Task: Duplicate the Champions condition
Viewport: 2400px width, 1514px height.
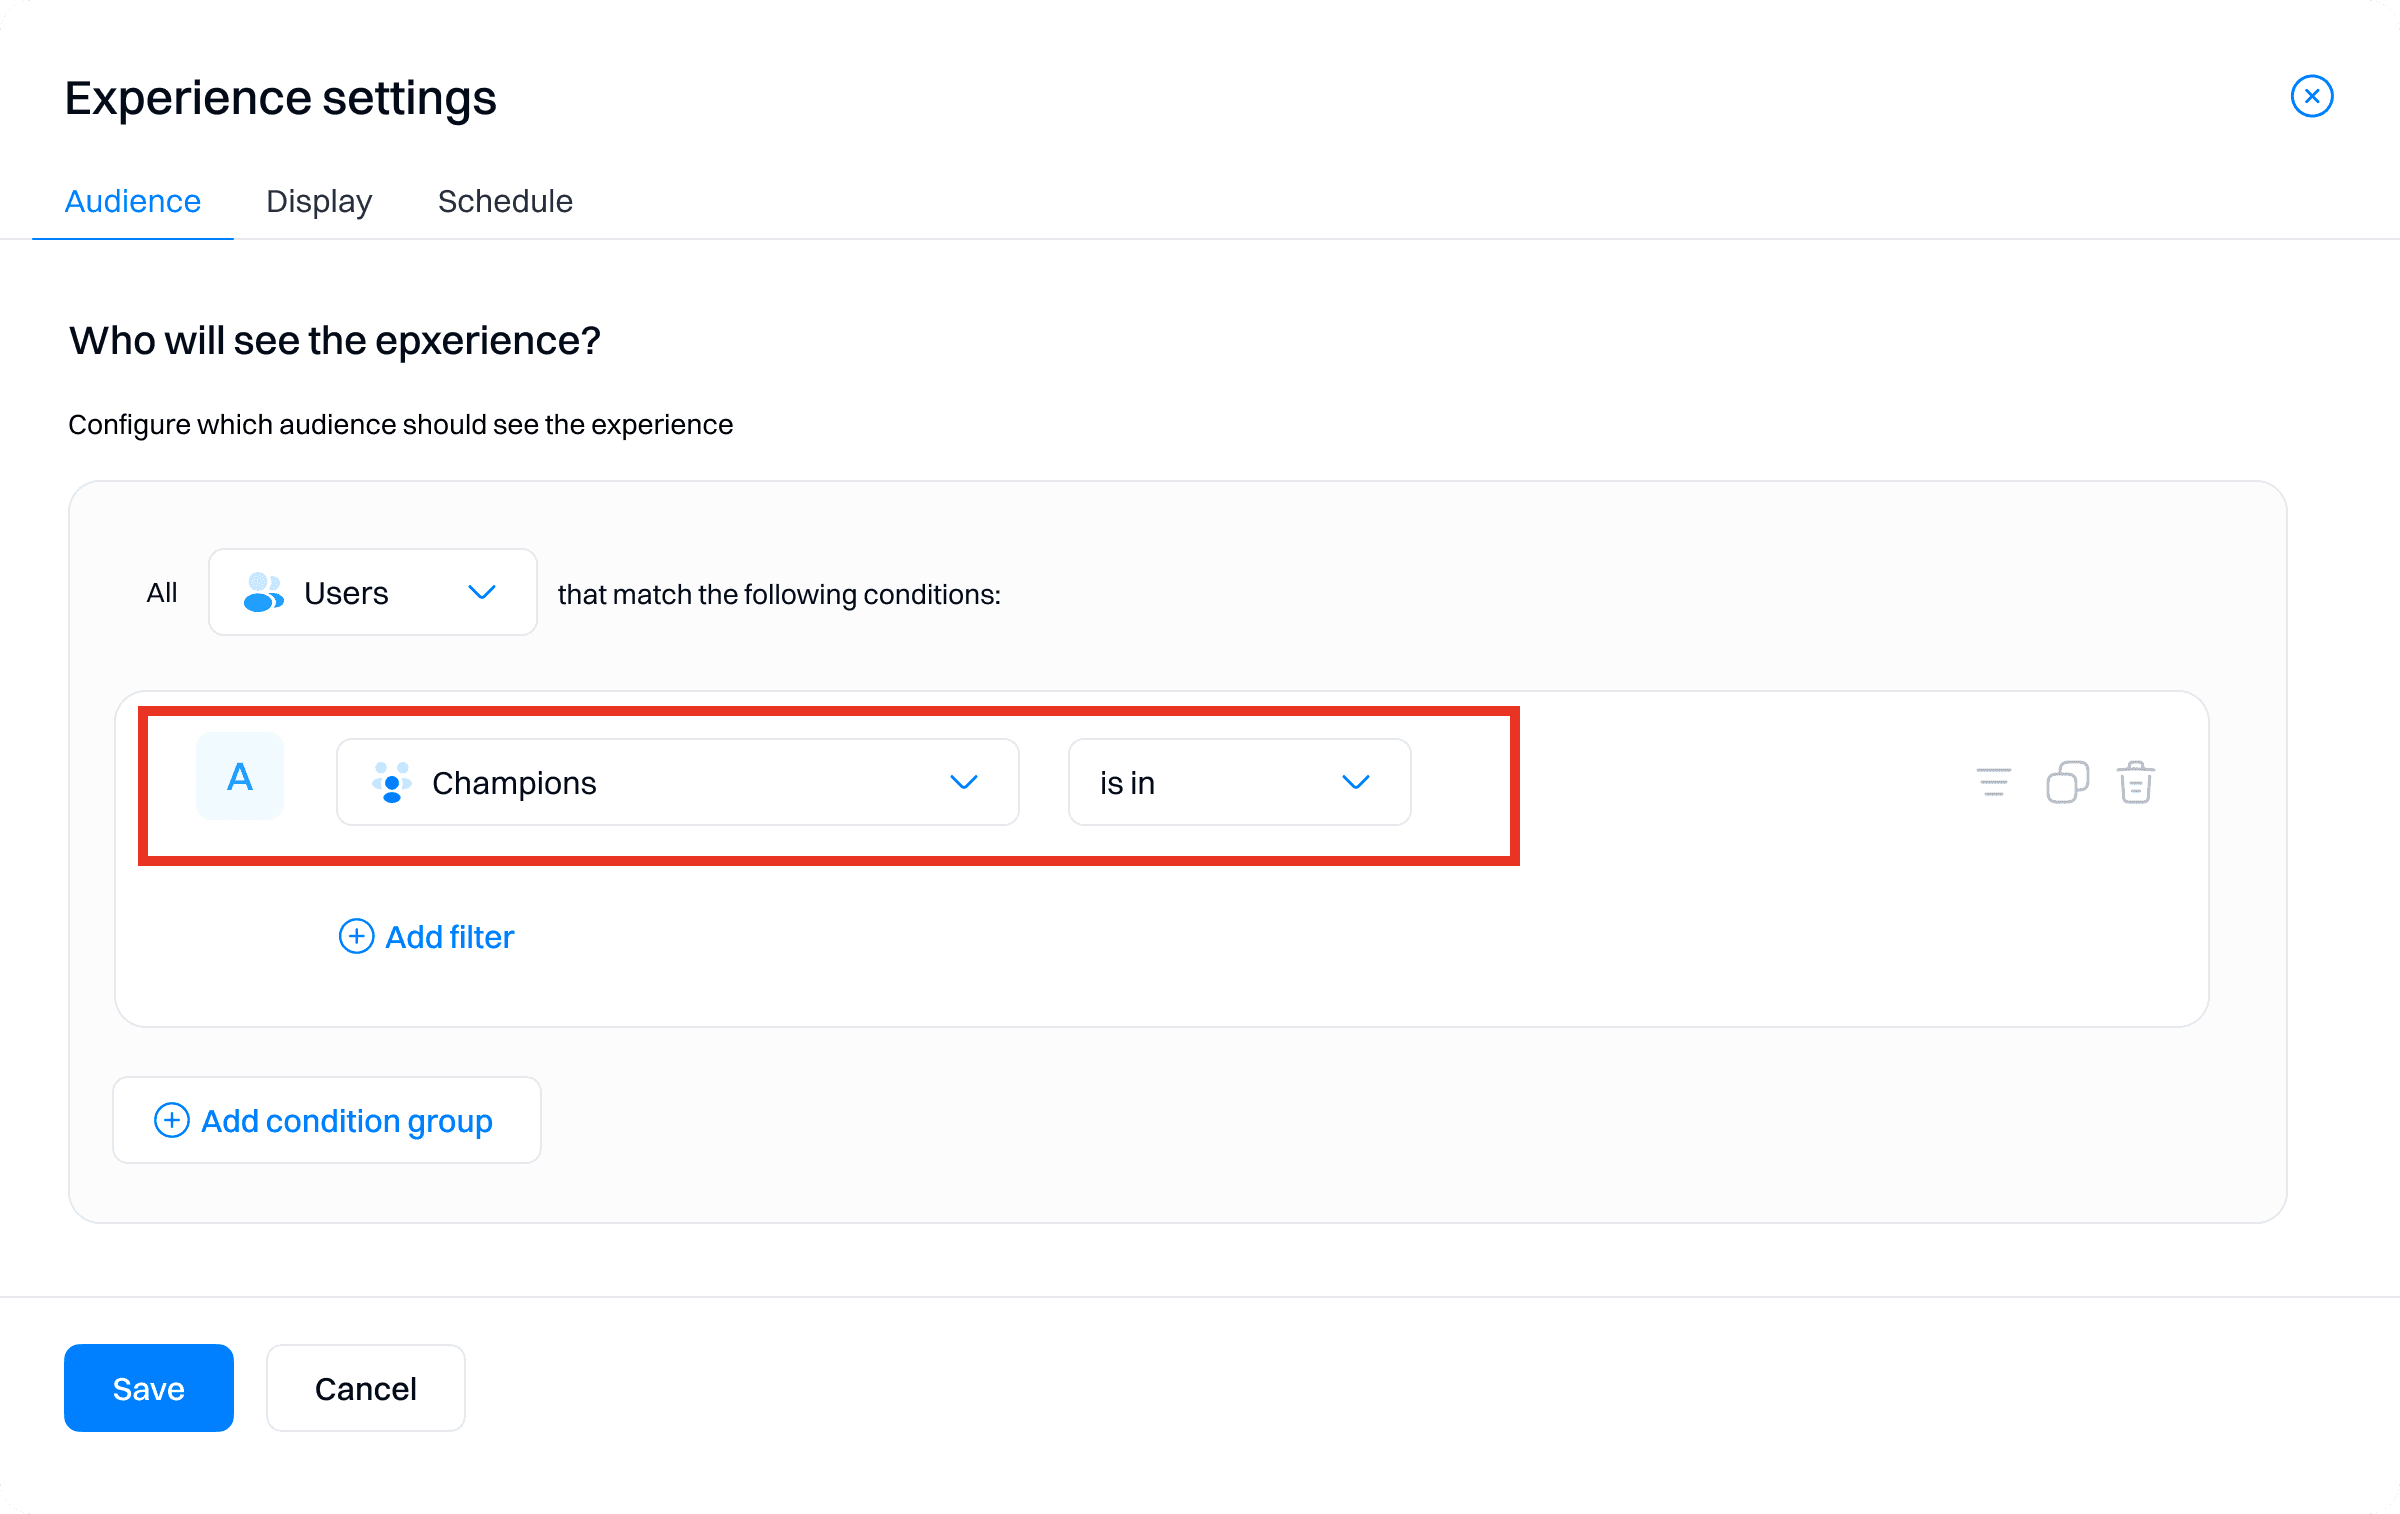Action: point(2066,782)
